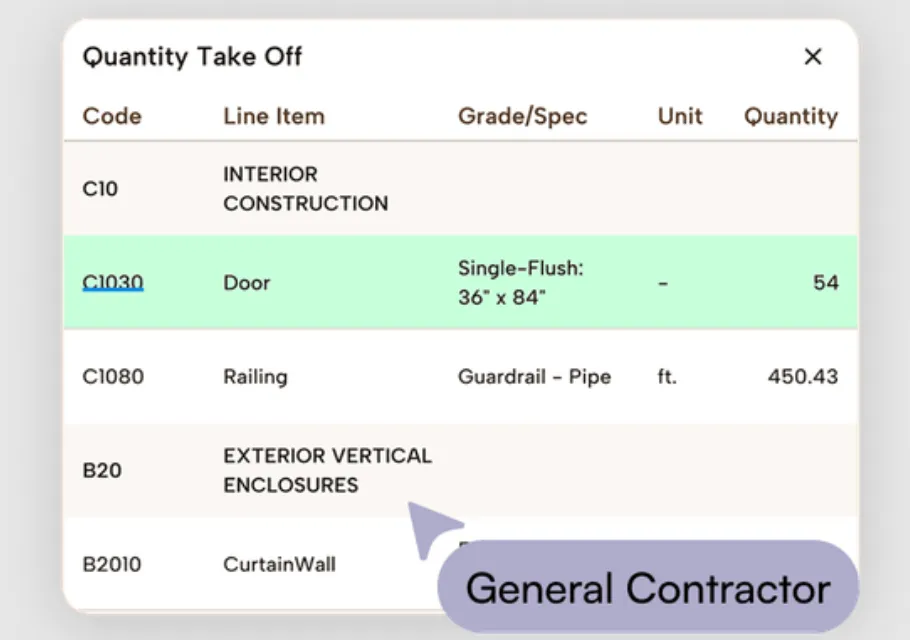Select the Door line item row
Viewport: 910px width, 640px height.
(247, 283)
